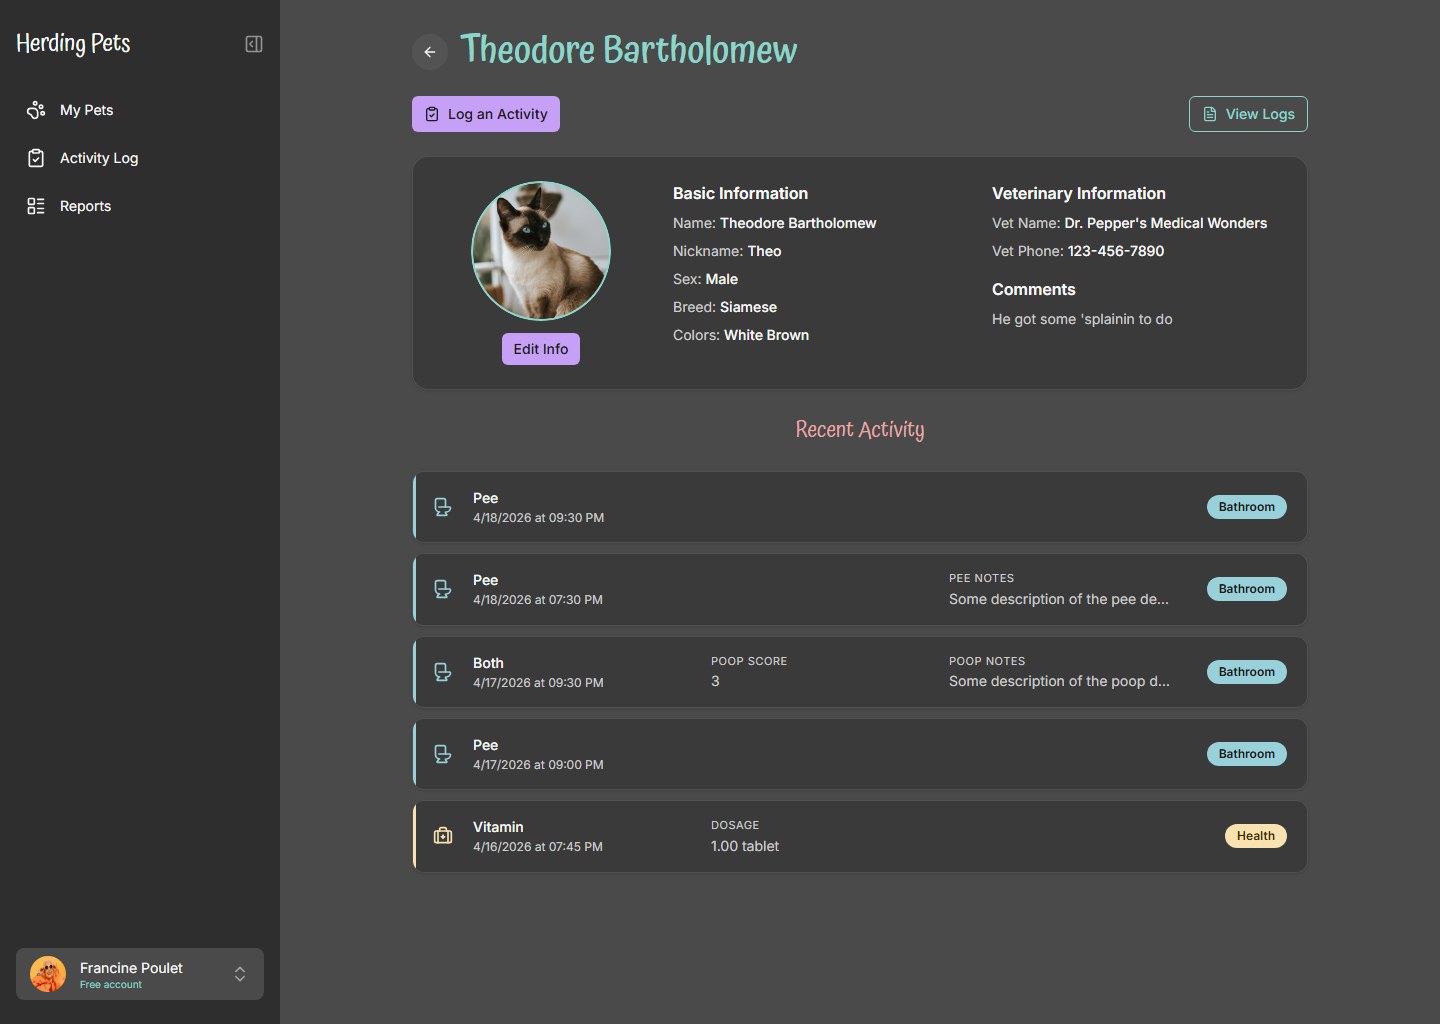The image size is (1440, 1024).
Task: Open View Logs
Action: pos(1248,114)
